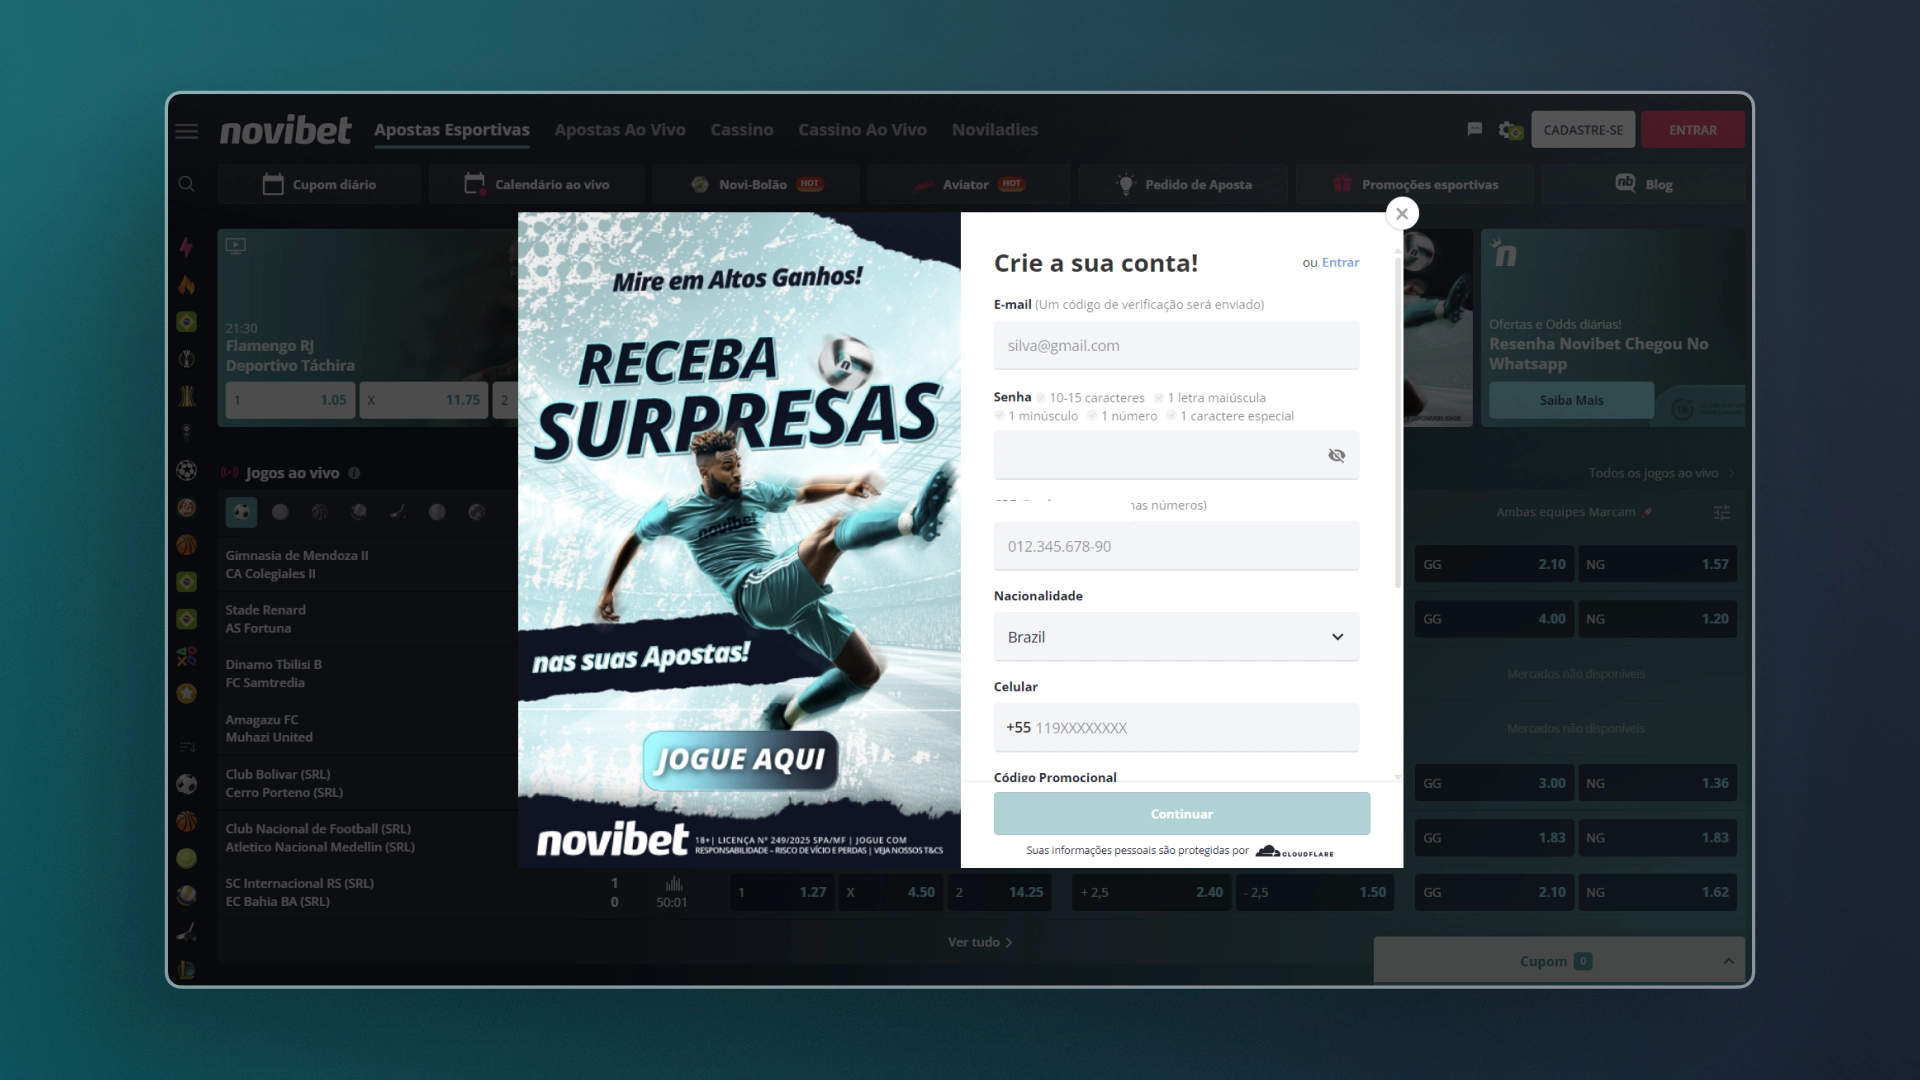This screenshot has width=1920, height=1080.
Task: Click the search magnifier icon
Action: [x=187, y=184]
